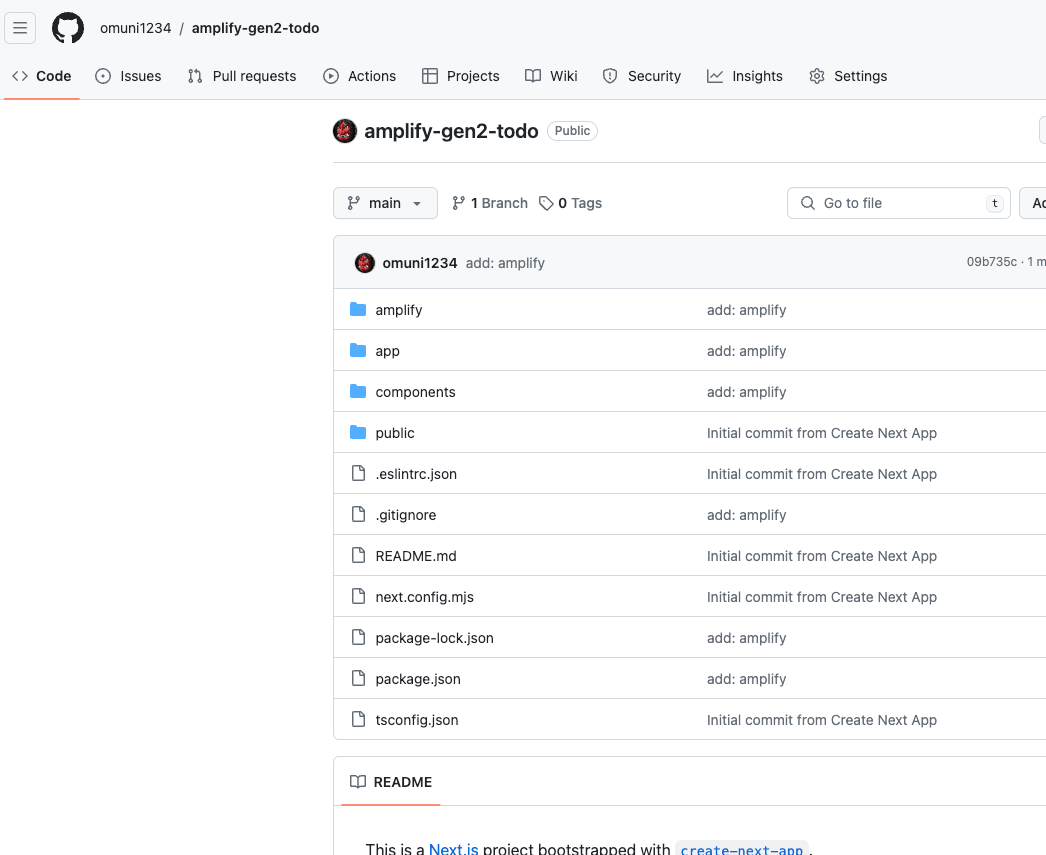Viewport: 1046px width, 855px height.
Task: Open amplify-gen2-todo breadcrumb link
Action: (255, 28)
